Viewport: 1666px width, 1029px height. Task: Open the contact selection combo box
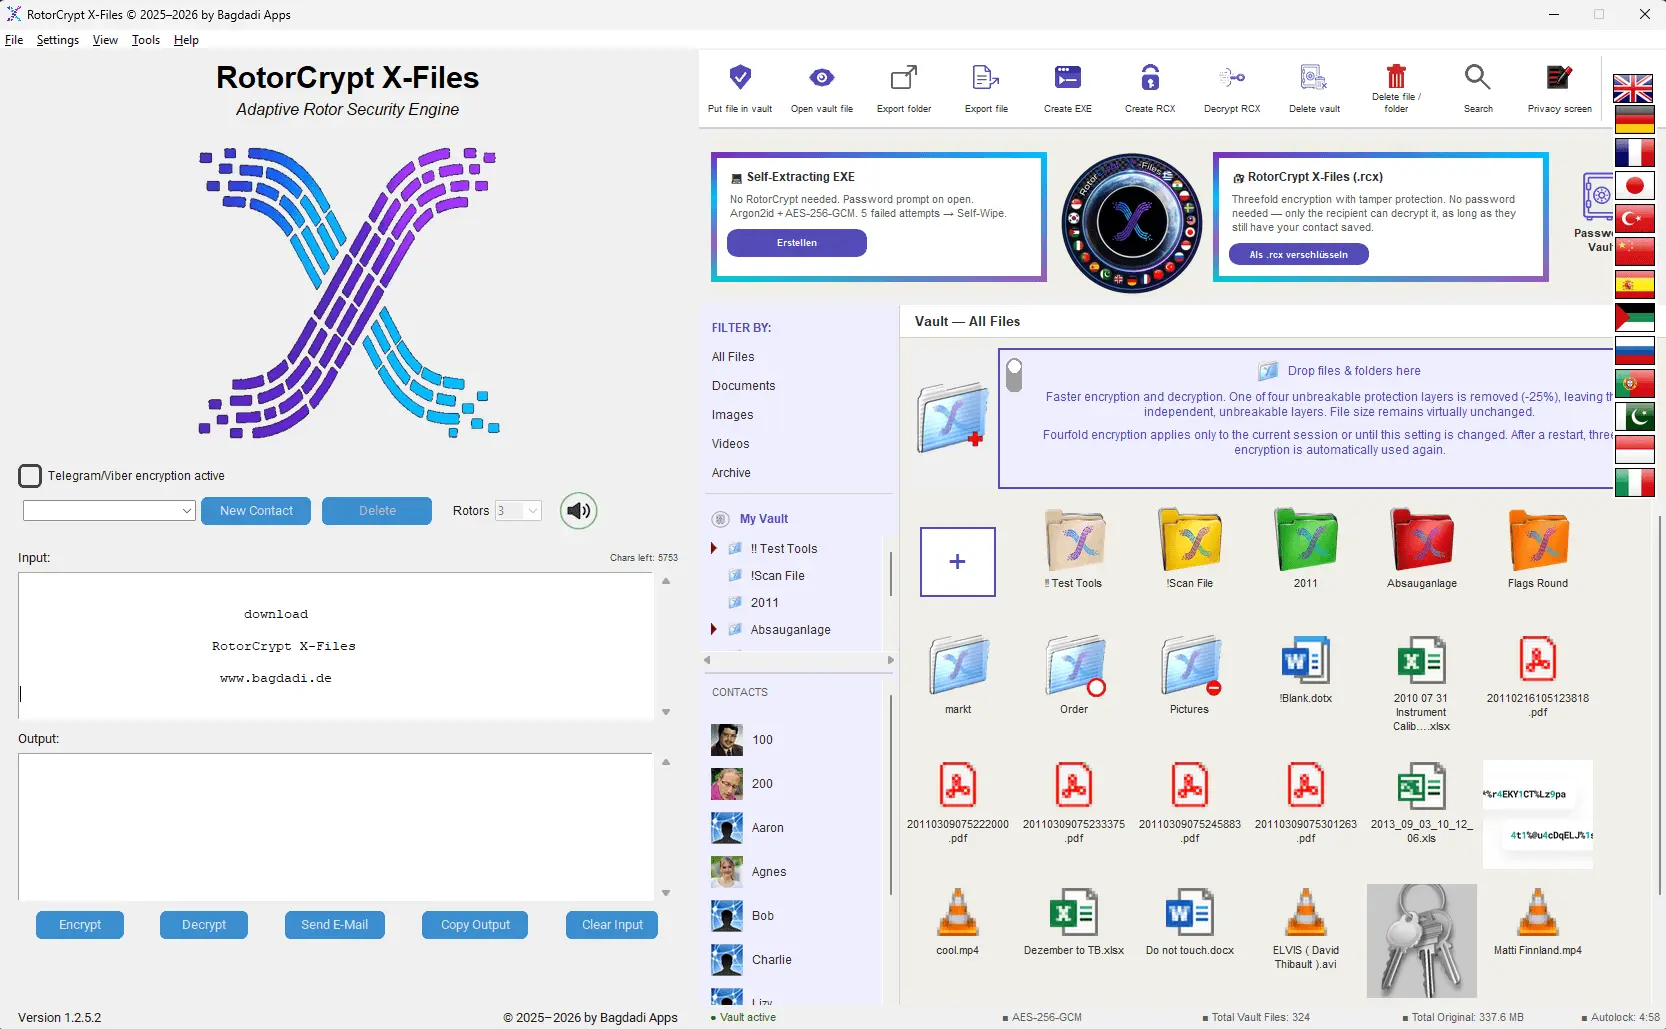(x=109, y=511)
